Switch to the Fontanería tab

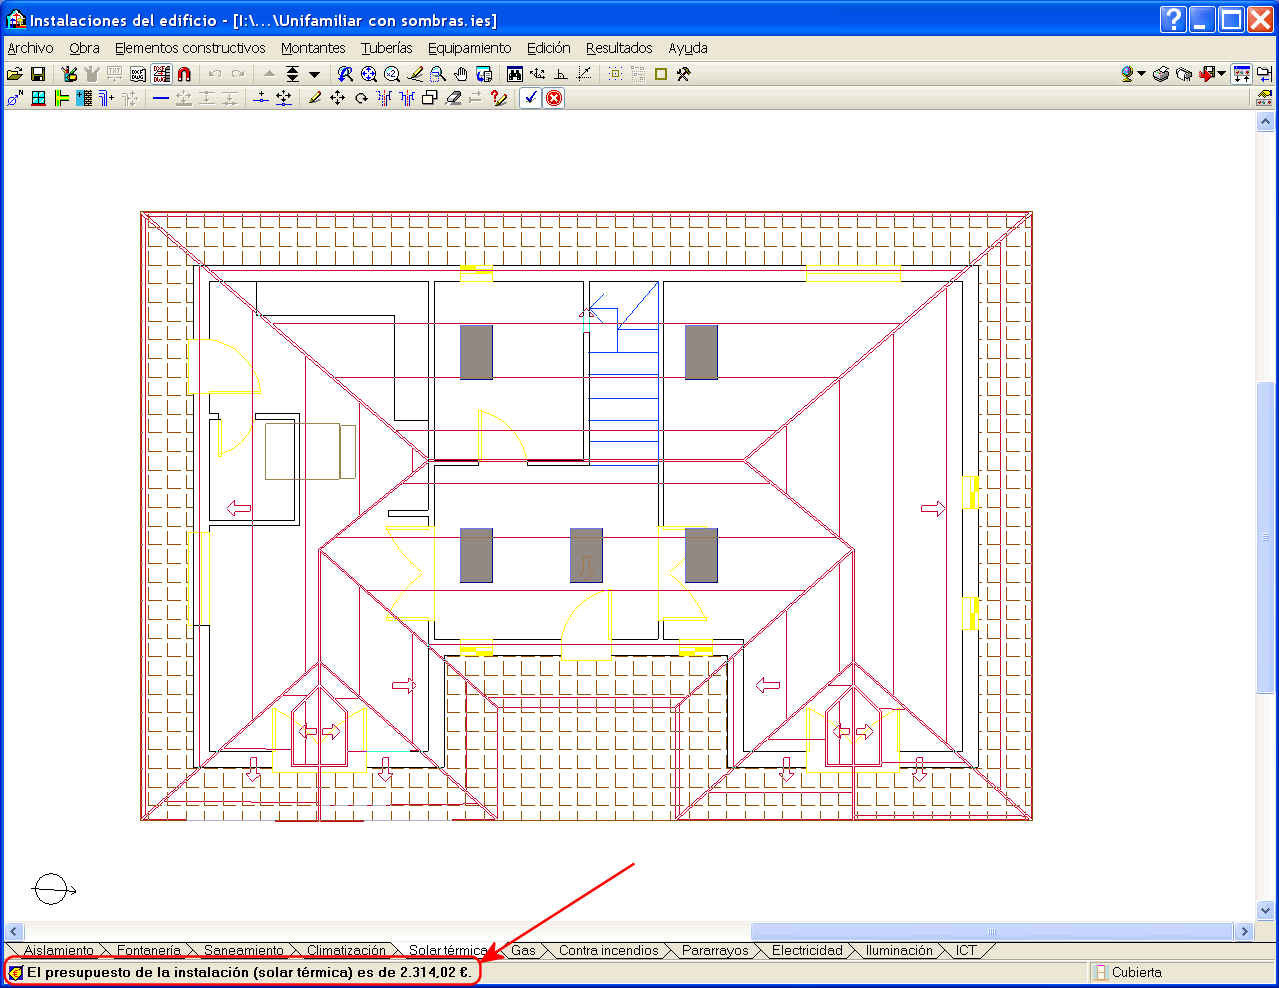coord(149,951)
